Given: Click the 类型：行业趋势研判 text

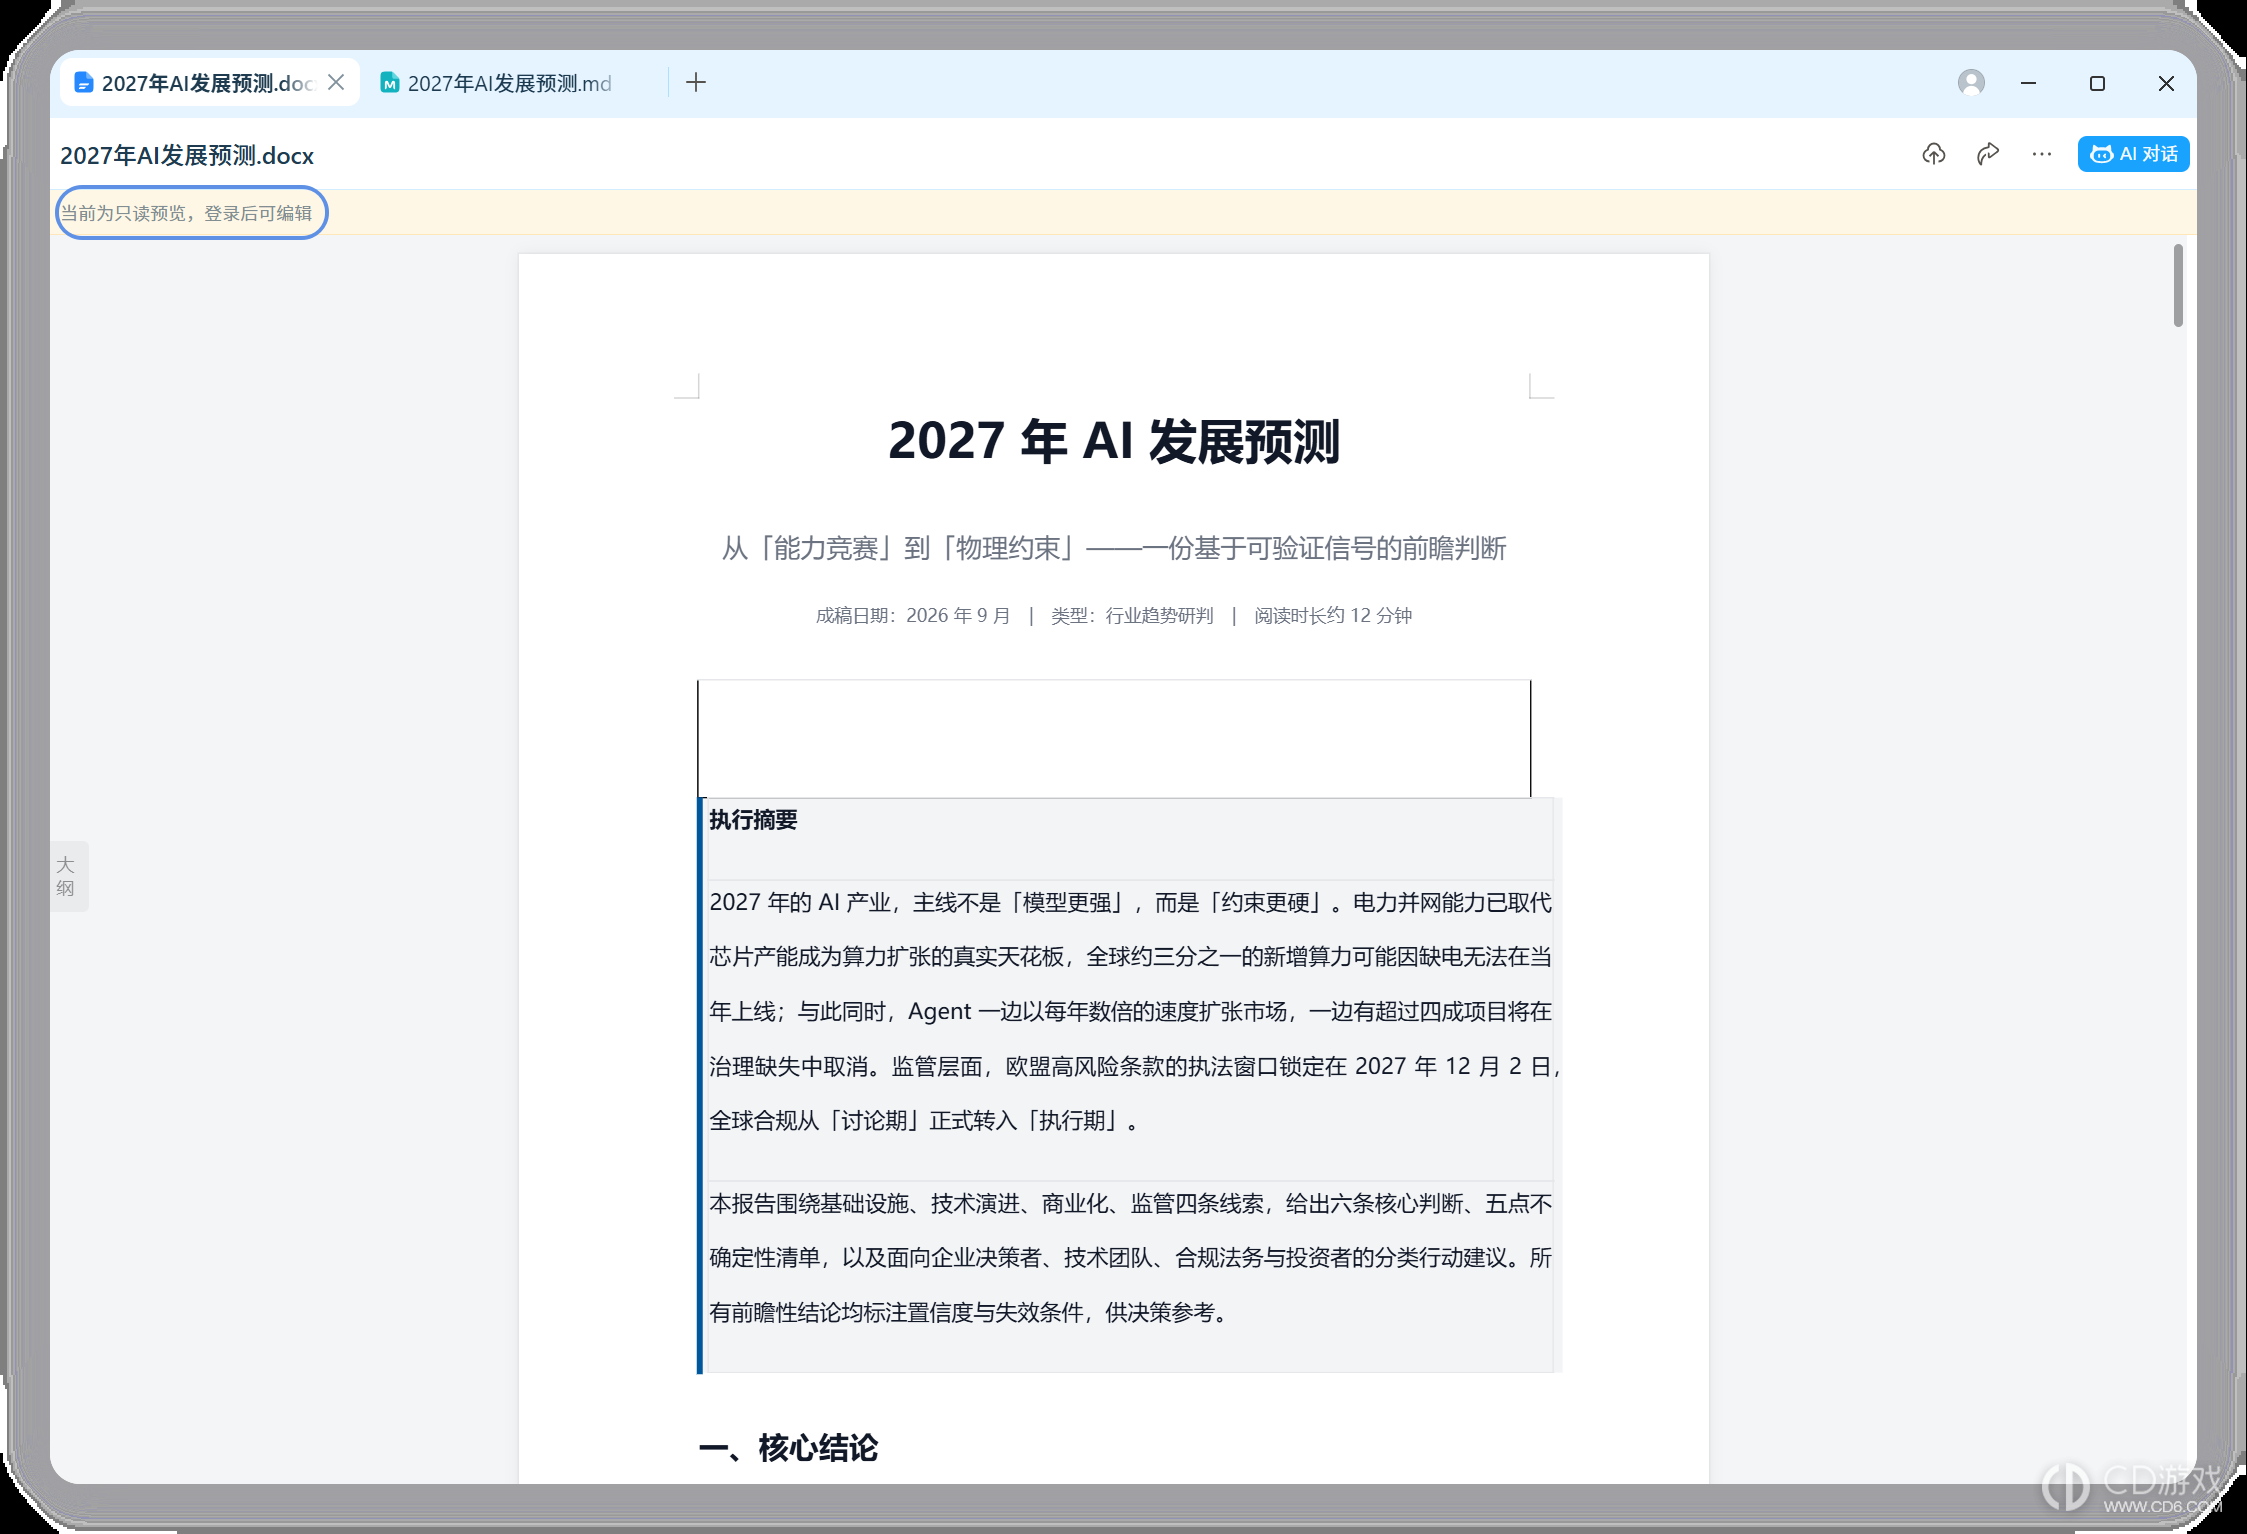Looking at the screenshot, I should click(1132, 616).
